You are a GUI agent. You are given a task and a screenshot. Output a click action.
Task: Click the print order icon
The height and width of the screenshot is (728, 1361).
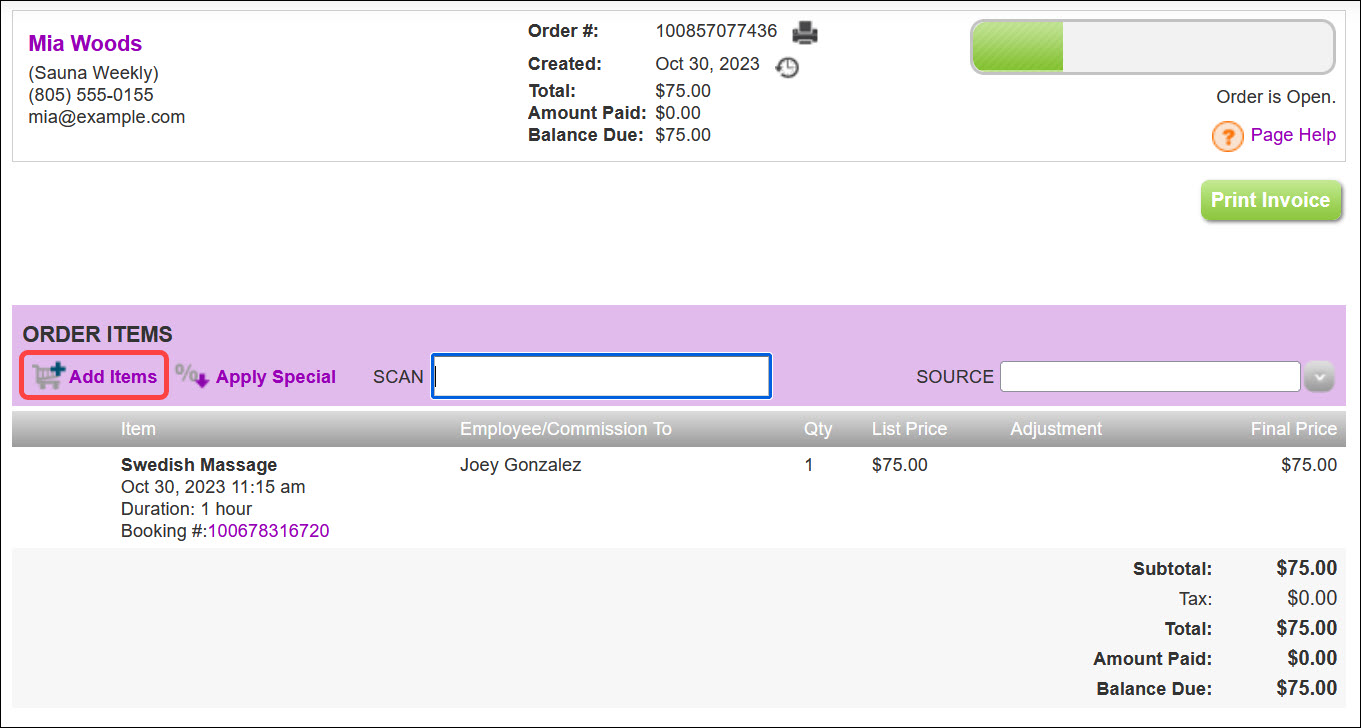tap(806, 31)
